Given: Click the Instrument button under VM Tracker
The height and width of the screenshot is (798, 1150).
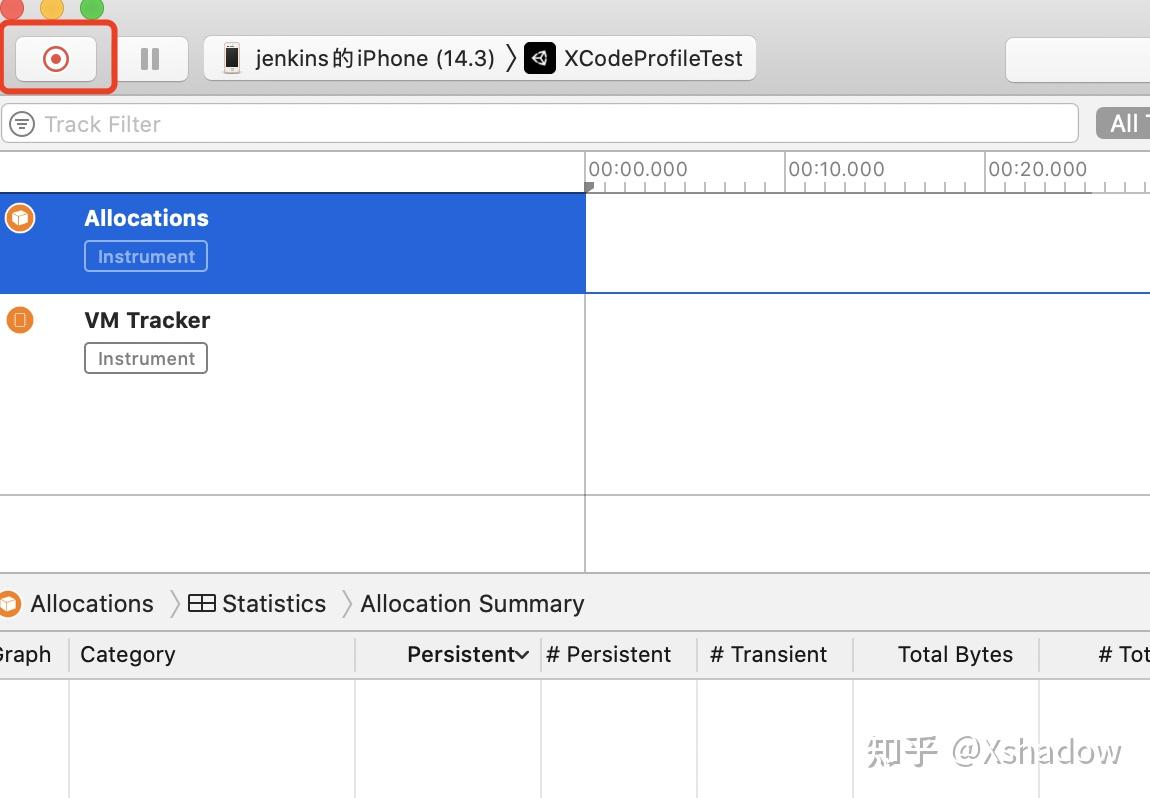Looking at the screenshot, I should point(145,357).
